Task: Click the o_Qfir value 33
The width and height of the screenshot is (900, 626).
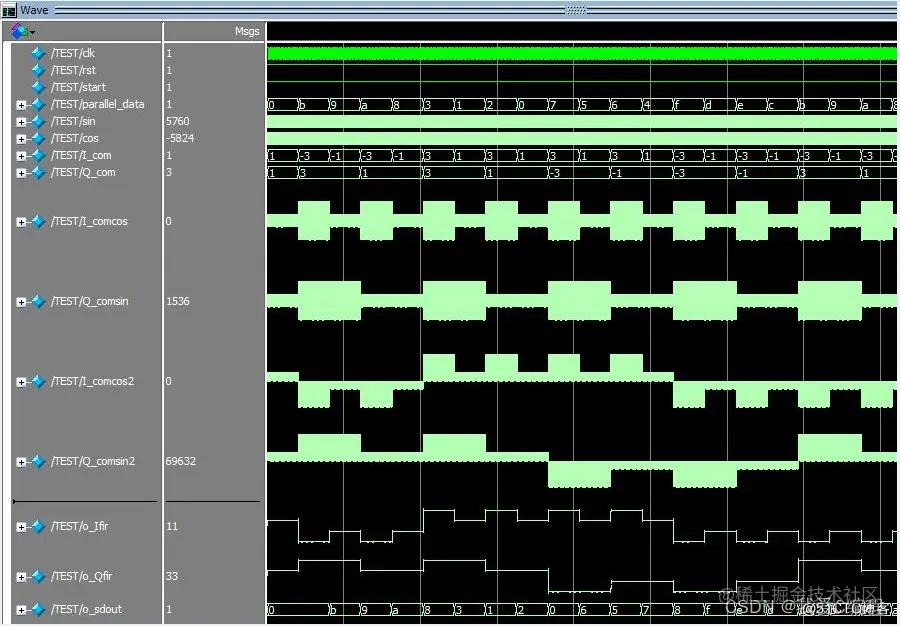Action: [x=172, y=576]
